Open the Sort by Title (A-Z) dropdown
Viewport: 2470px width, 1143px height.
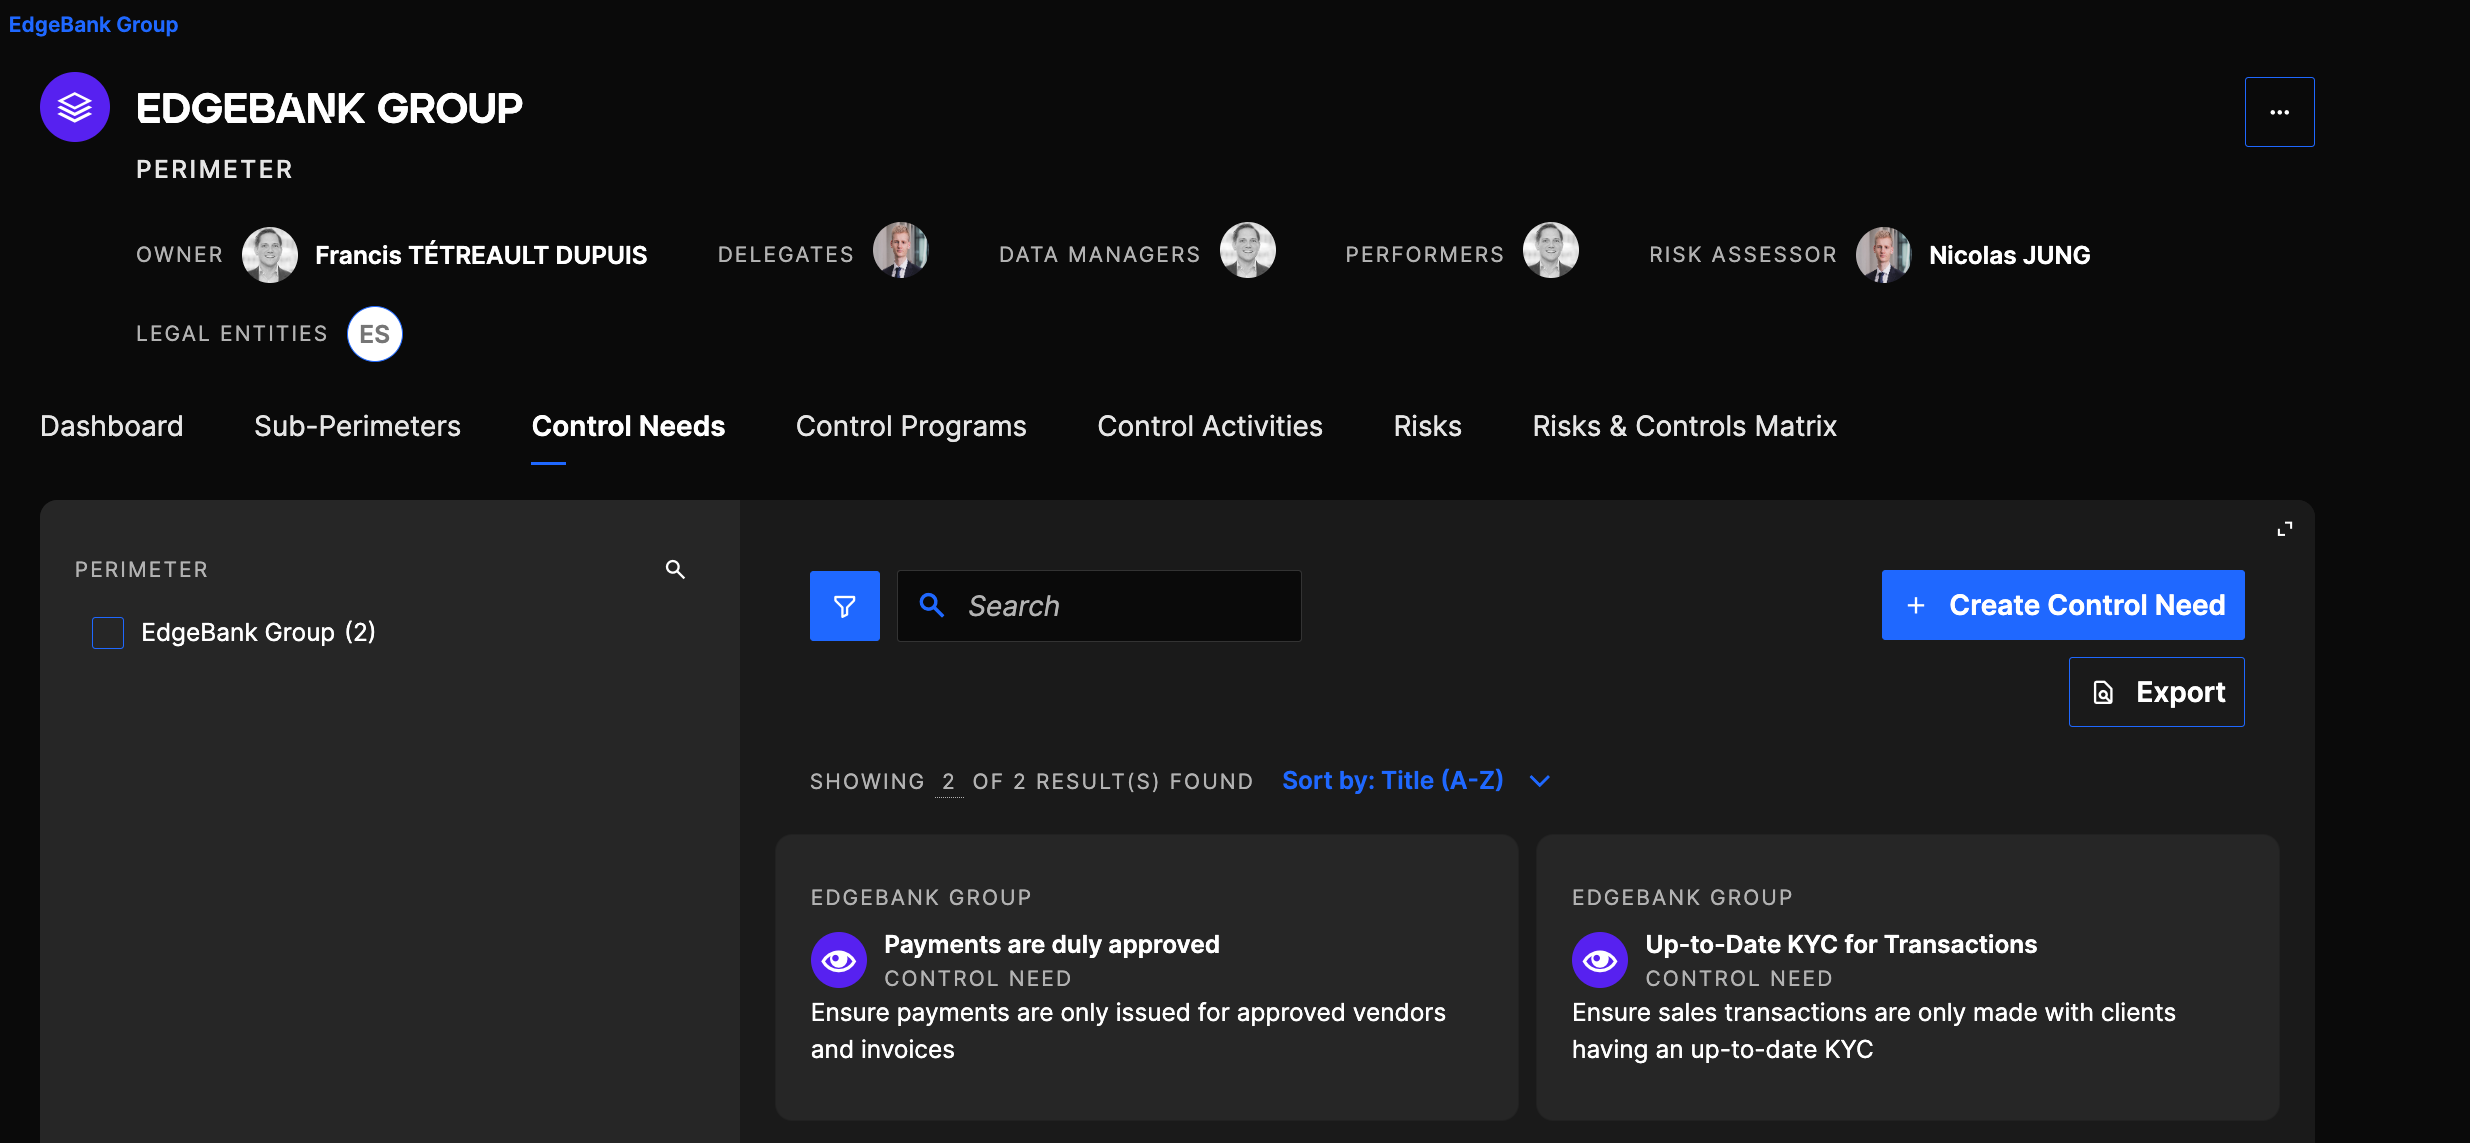pos(1392,780)
